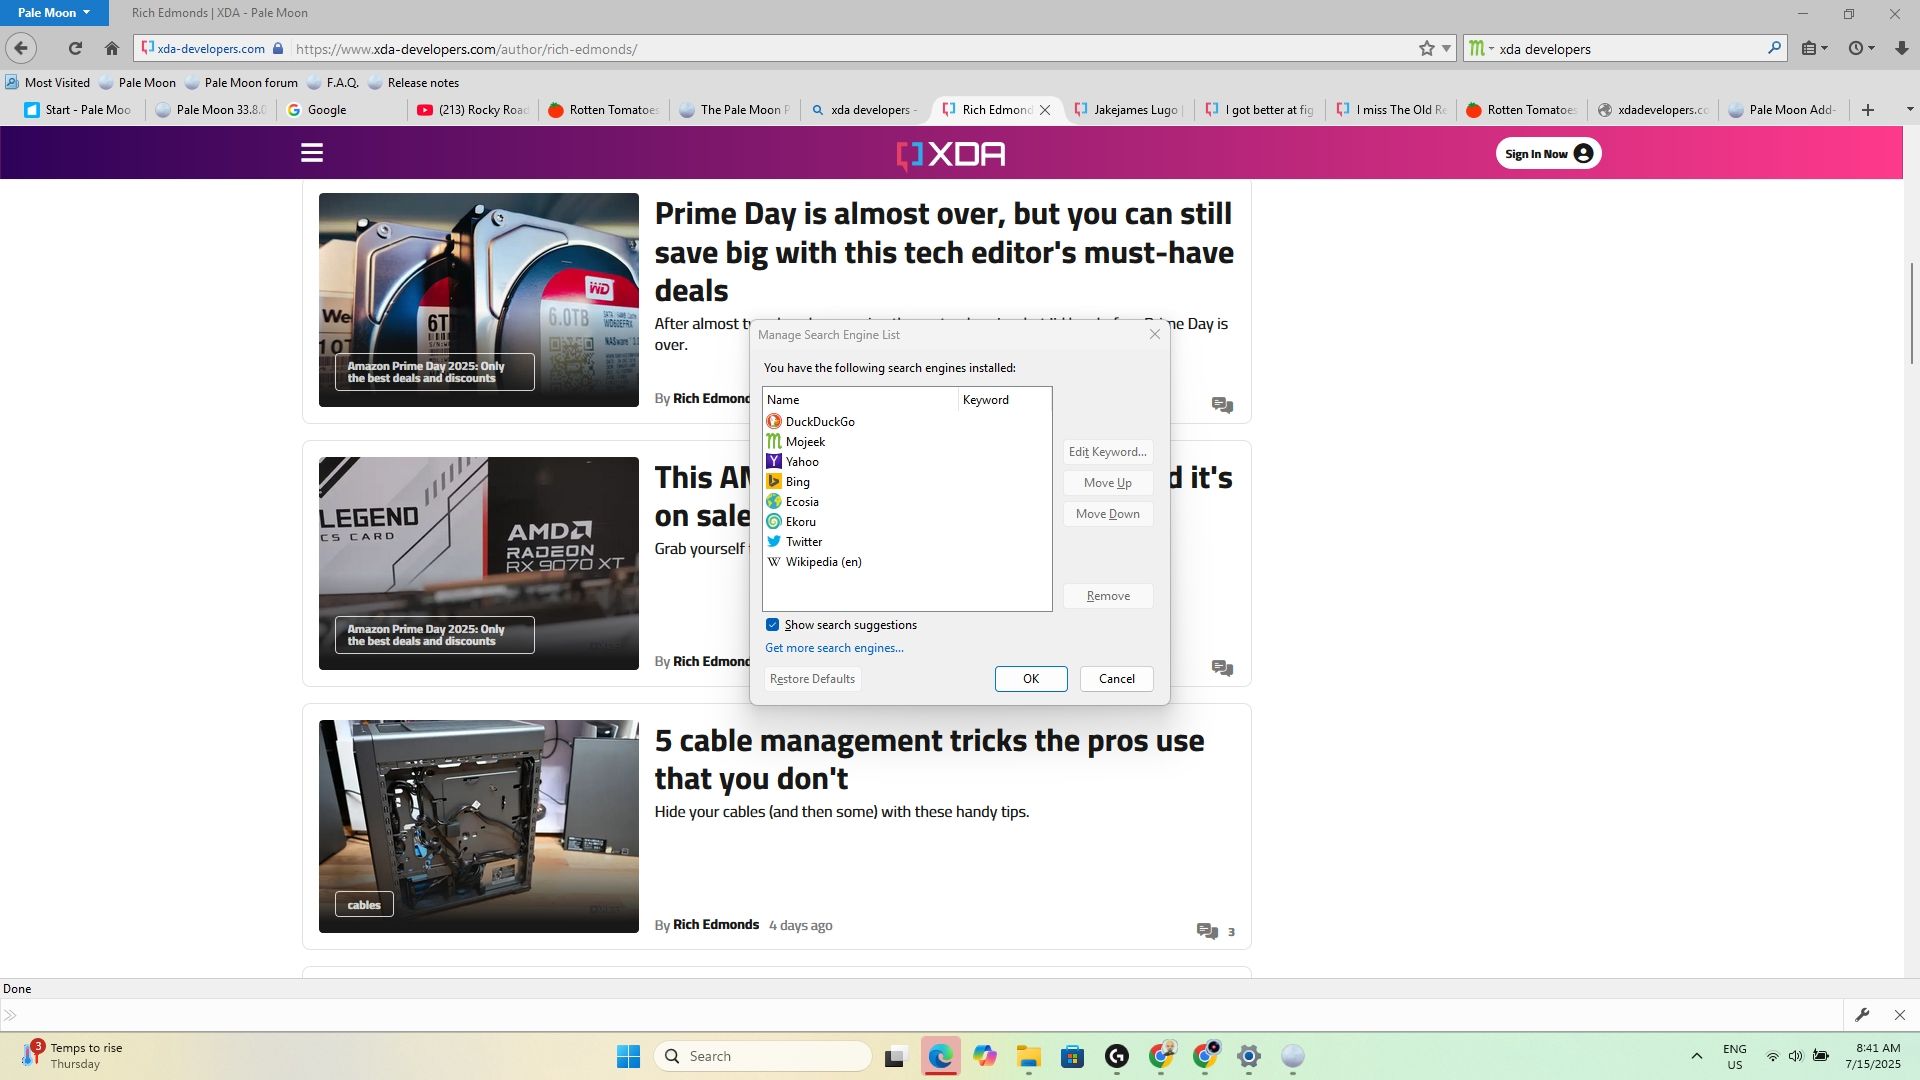Open the XDA hamburger menu
Screen dimensions: 1920x1080
(312, 153)
